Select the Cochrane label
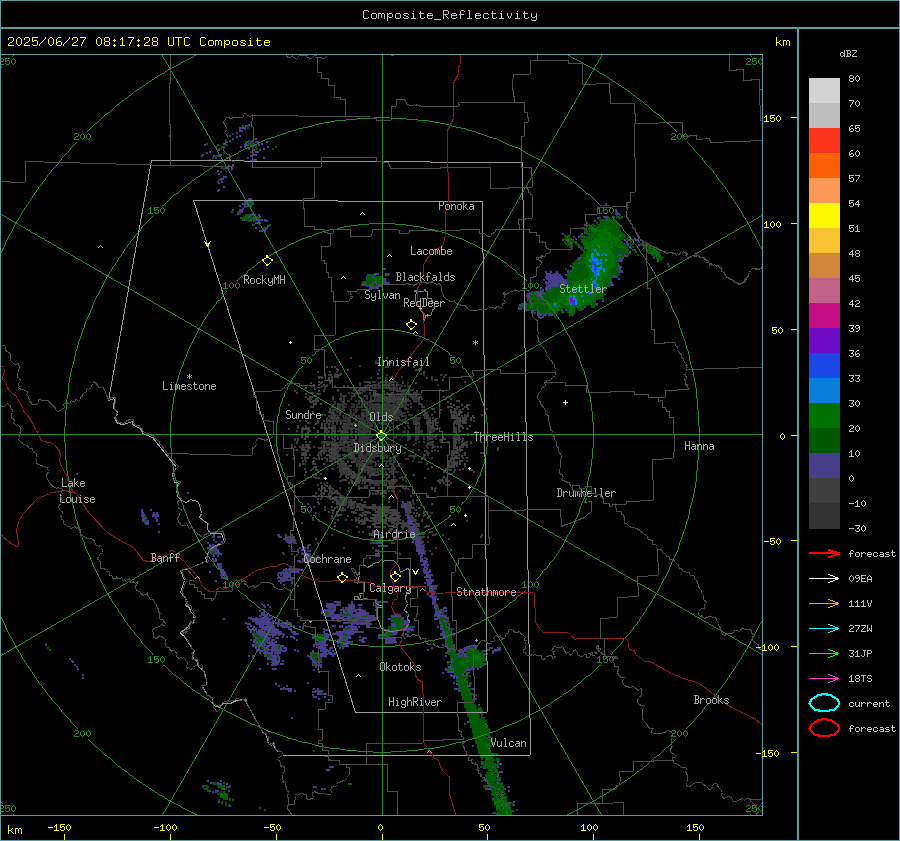Screen dimensions: 900x841 tap(327, 559)
